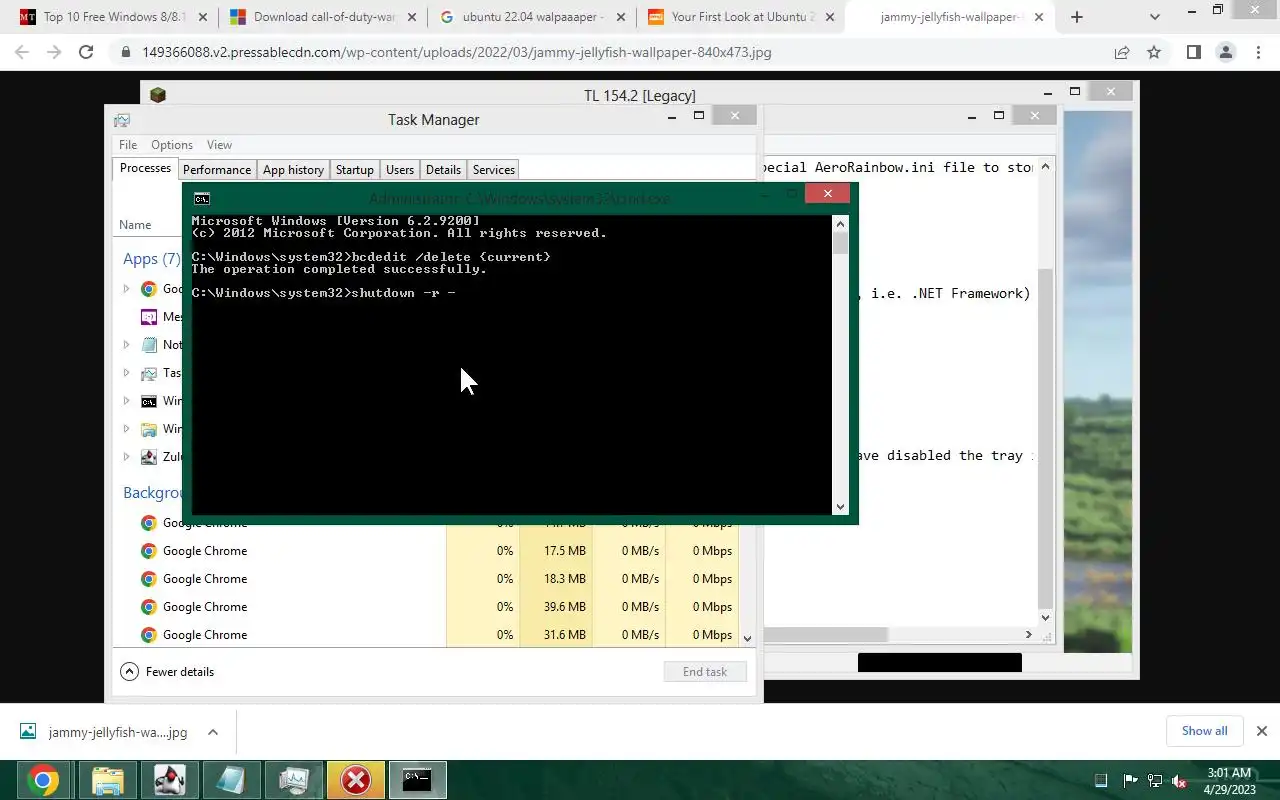Click Task Manager process list scroll-down arrow
Image resolution: width=1280 pixels, height=800 pixels.
pos(747,638)
